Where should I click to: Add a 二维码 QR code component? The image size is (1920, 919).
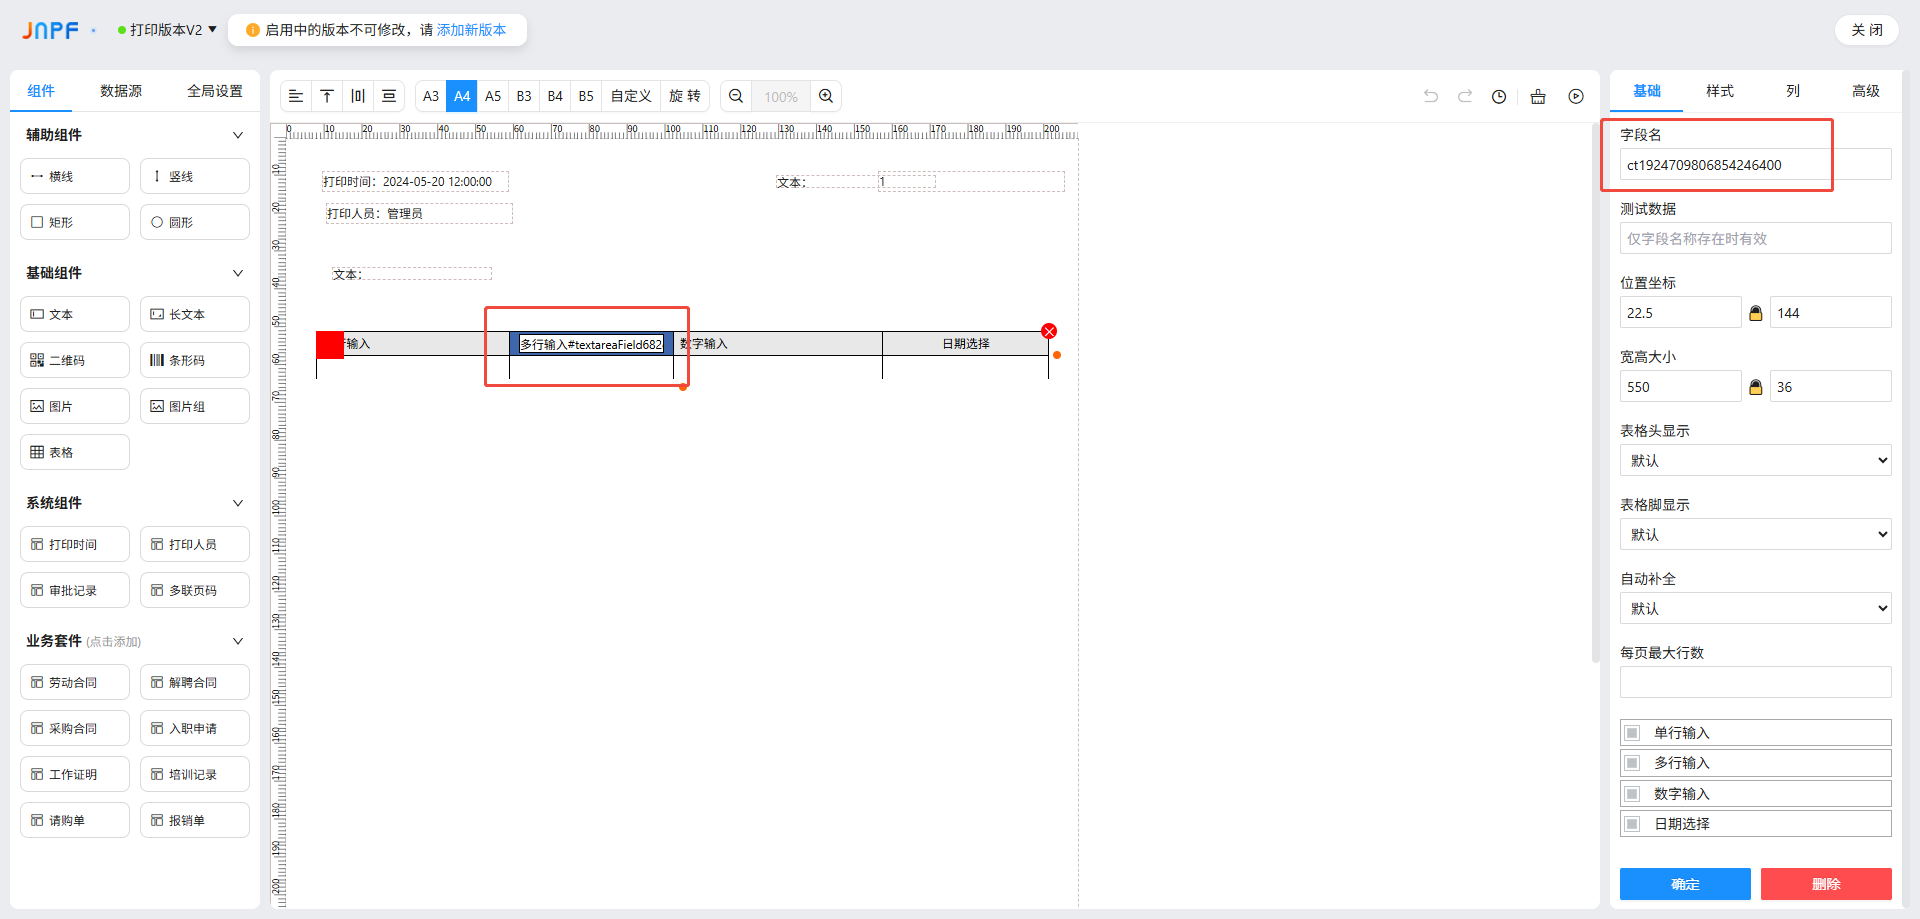click(75, 360)
